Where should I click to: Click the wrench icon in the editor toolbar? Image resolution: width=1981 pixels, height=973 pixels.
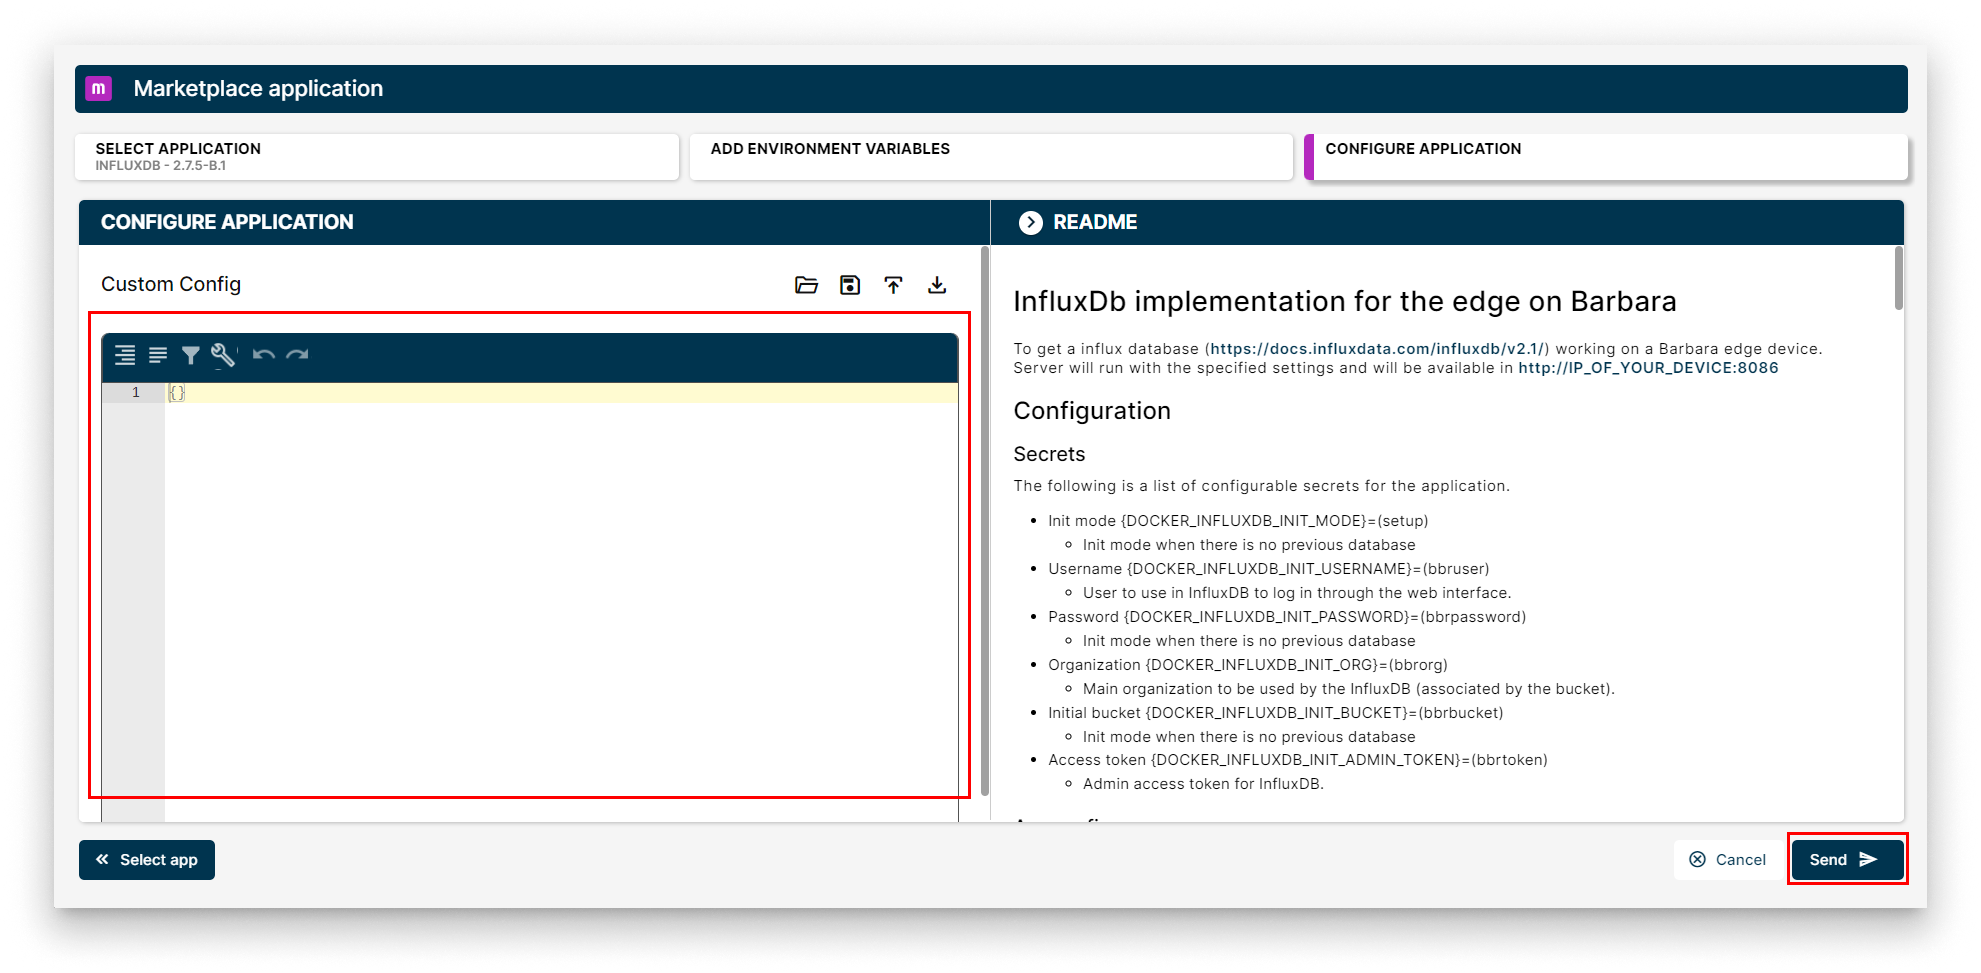click(222, 355)
